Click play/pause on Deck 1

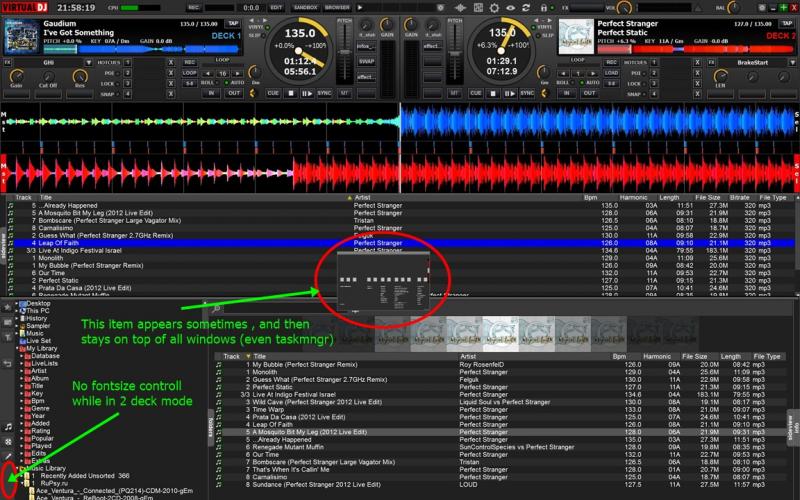[x=307, y=93]
